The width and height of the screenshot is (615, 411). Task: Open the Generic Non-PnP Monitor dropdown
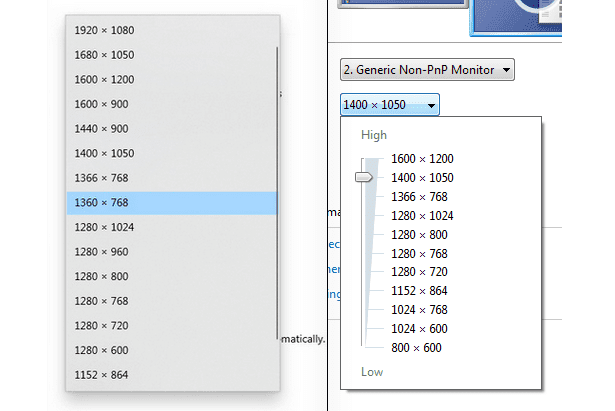pos(427,70)
